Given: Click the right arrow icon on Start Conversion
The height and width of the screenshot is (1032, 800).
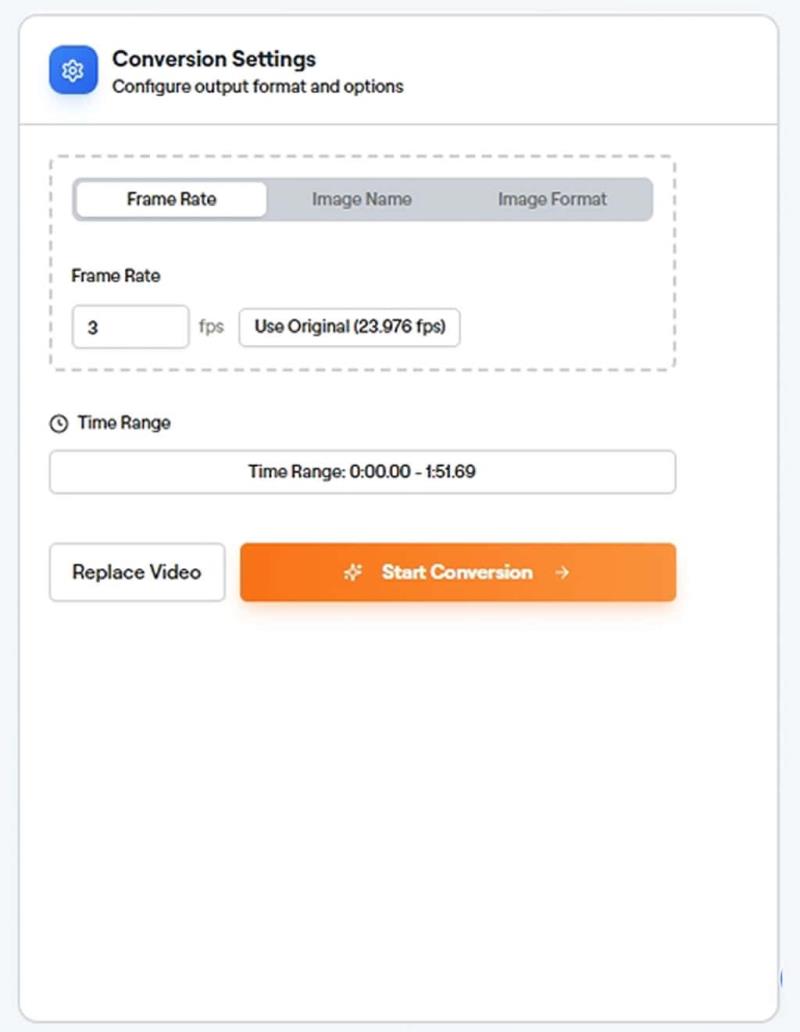Looking at the screenshot, I should [x=562, y=572].
